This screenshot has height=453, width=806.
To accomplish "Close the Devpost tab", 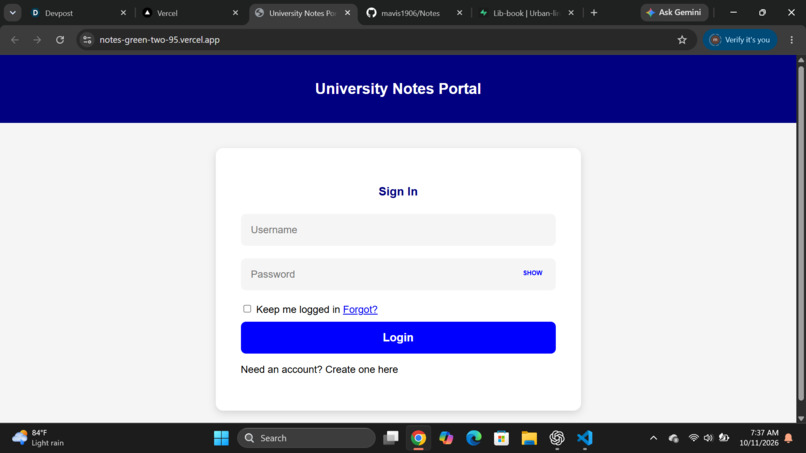I will coord(123,13).
